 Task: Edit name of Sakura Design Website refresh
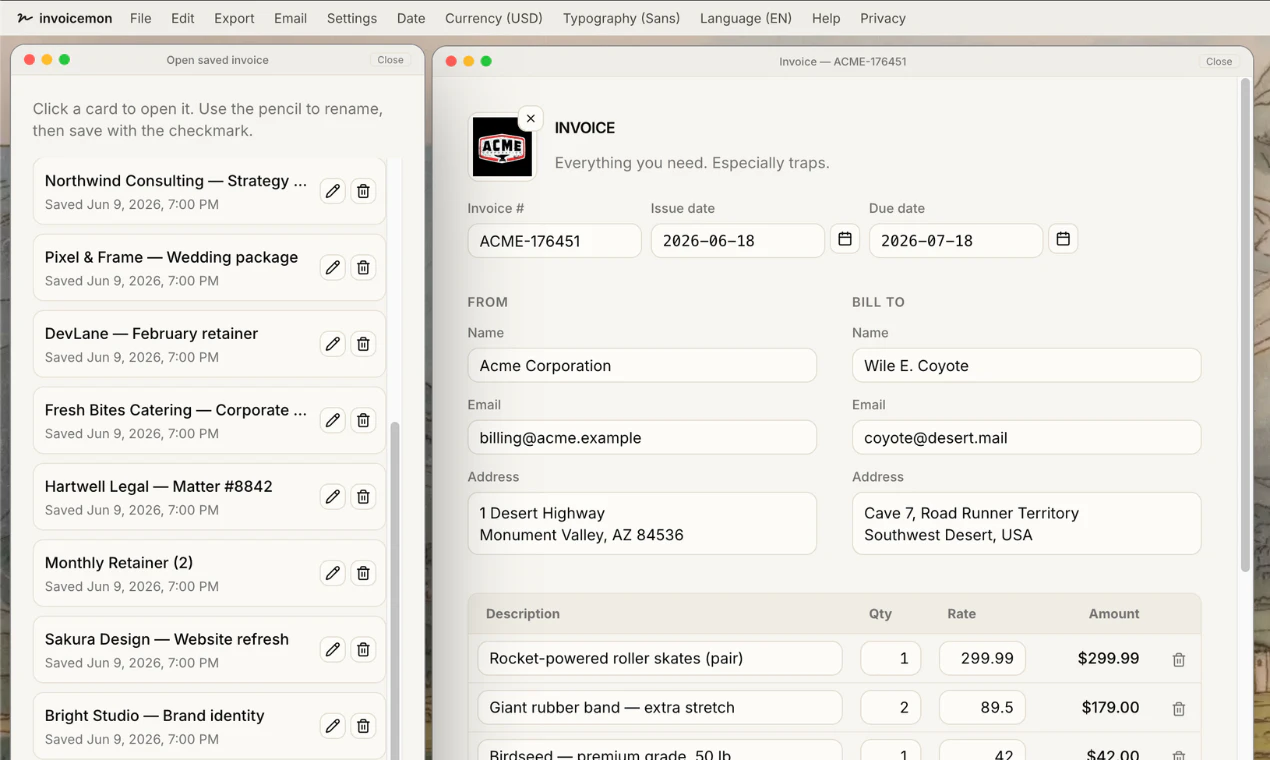[x=333, y=650]
